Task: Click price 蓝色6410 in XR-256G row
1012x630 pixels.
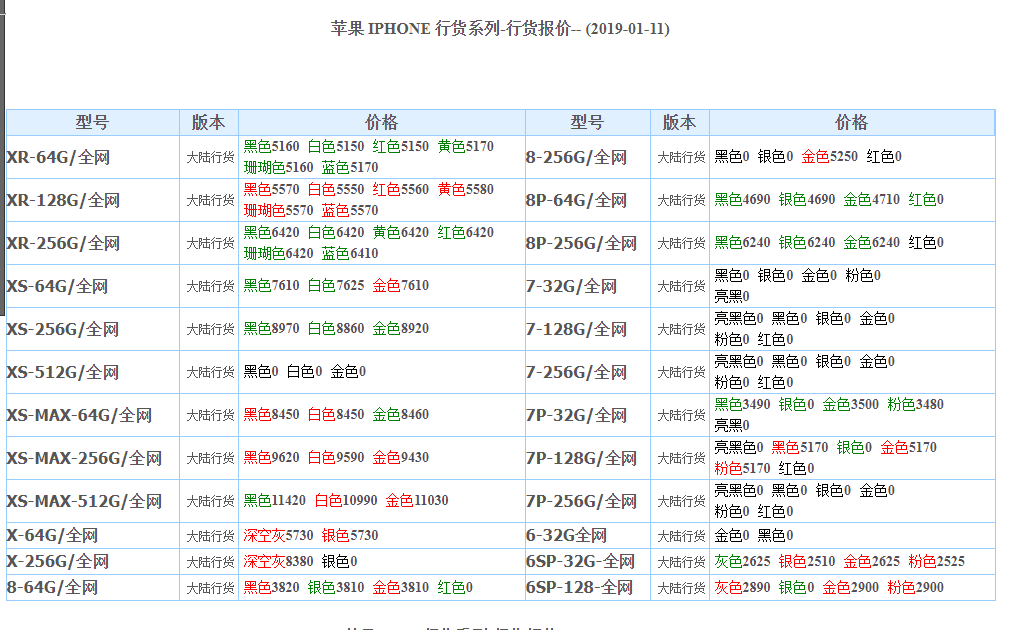Action: tap(350, 254)
